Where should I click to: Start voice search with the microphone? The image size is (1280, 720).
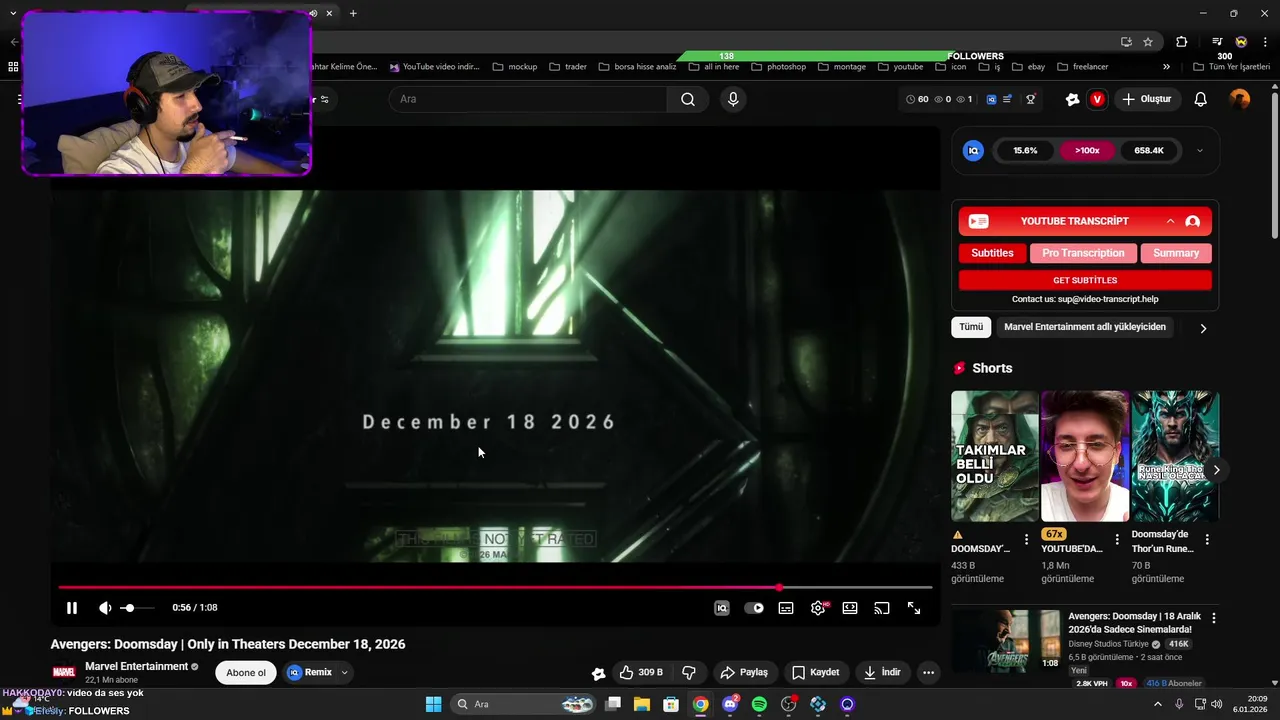733,99
